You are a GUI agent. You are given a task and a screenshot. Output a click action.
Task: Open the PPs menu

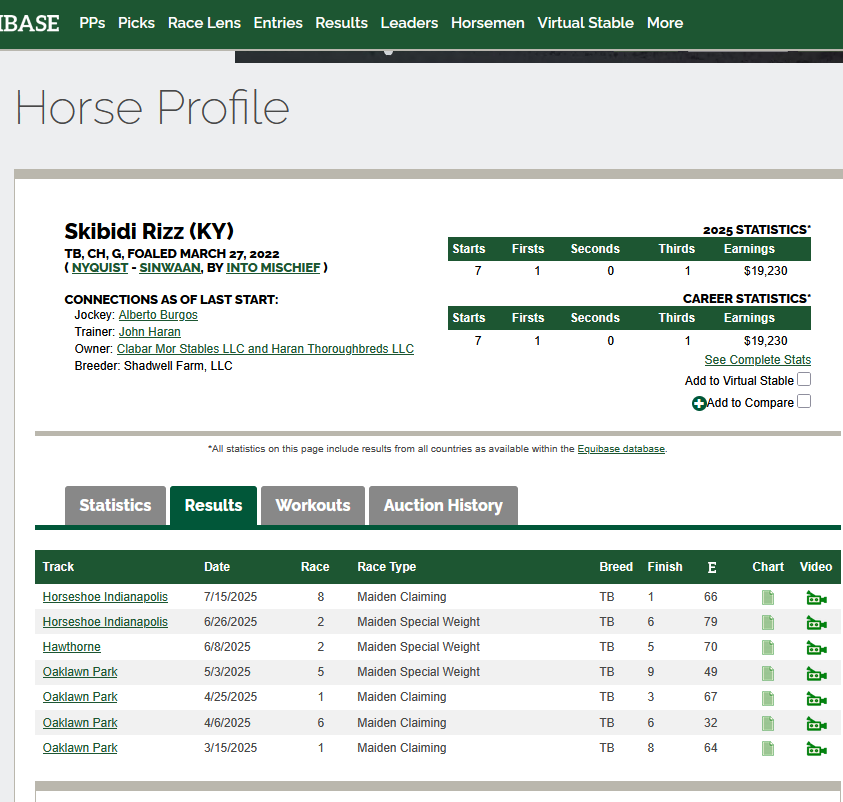92,23
